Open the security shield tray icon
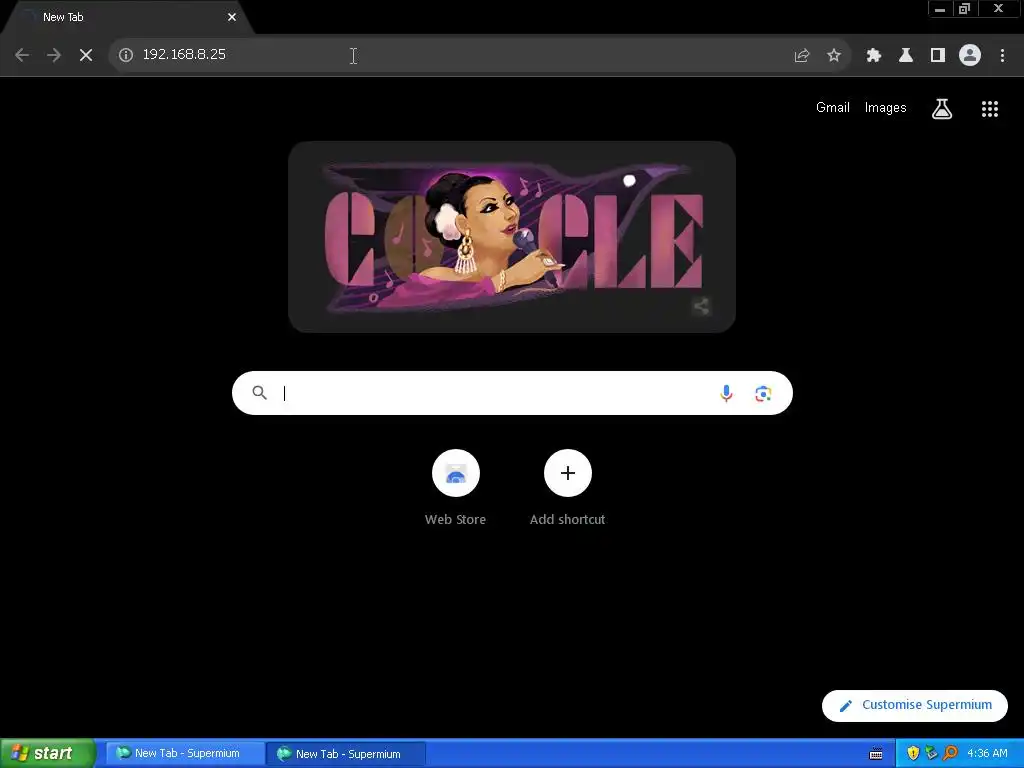 (913, 754)
